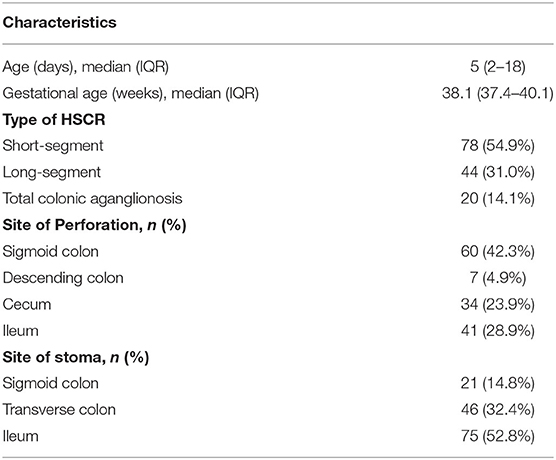Click the value 41 (28.9%)
Screen dimensions: 556x460
497,331
